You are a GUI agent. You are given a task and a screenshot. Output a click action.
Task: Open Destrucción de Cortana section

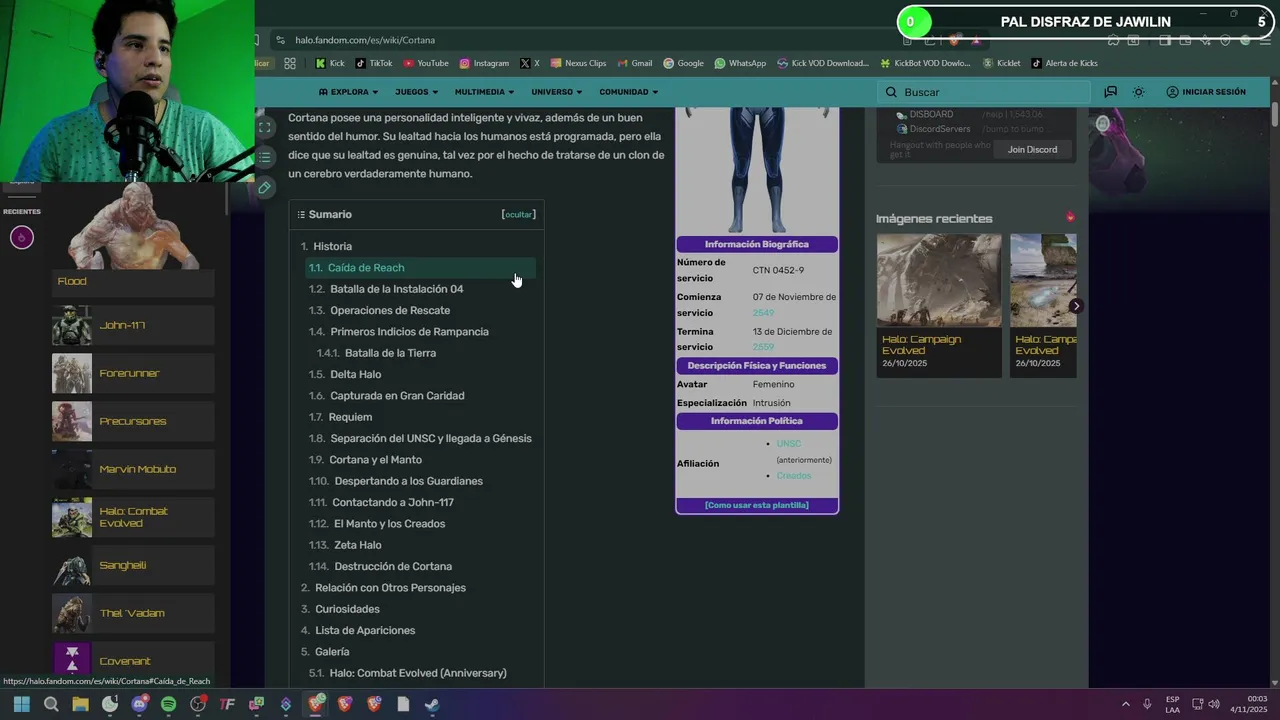(393, 566)
